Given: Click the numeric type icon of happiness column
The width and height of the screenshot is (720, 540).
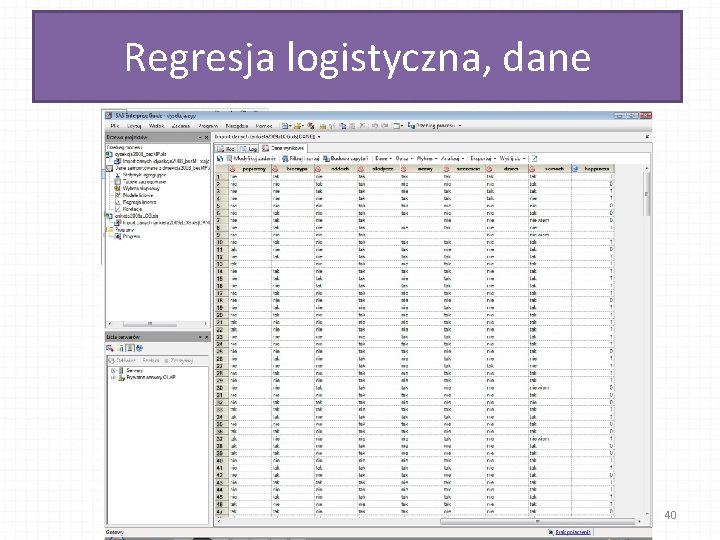Looking at the screenshot, I should pyautogui.click(x=575, y=169).
